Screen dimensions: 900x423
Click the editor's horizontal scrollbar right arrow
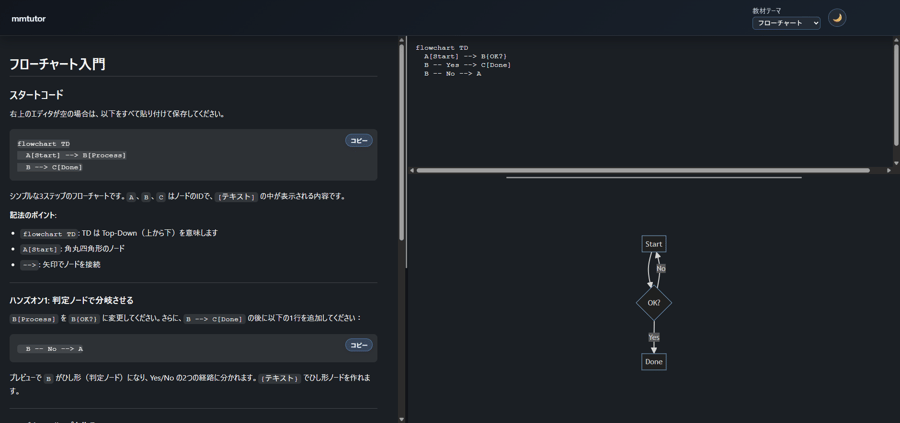pos(888,170)
